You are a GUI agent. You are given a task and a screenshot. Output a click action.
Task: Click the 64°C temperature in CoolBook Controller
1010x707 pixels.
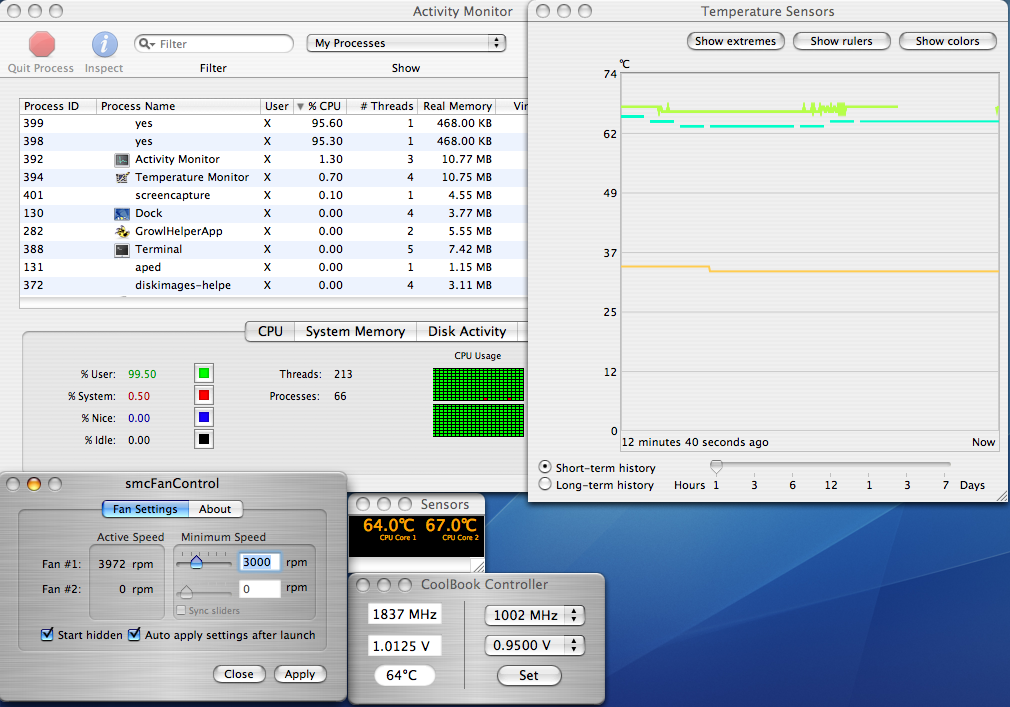pyautogui.click(x=404, y=675)
